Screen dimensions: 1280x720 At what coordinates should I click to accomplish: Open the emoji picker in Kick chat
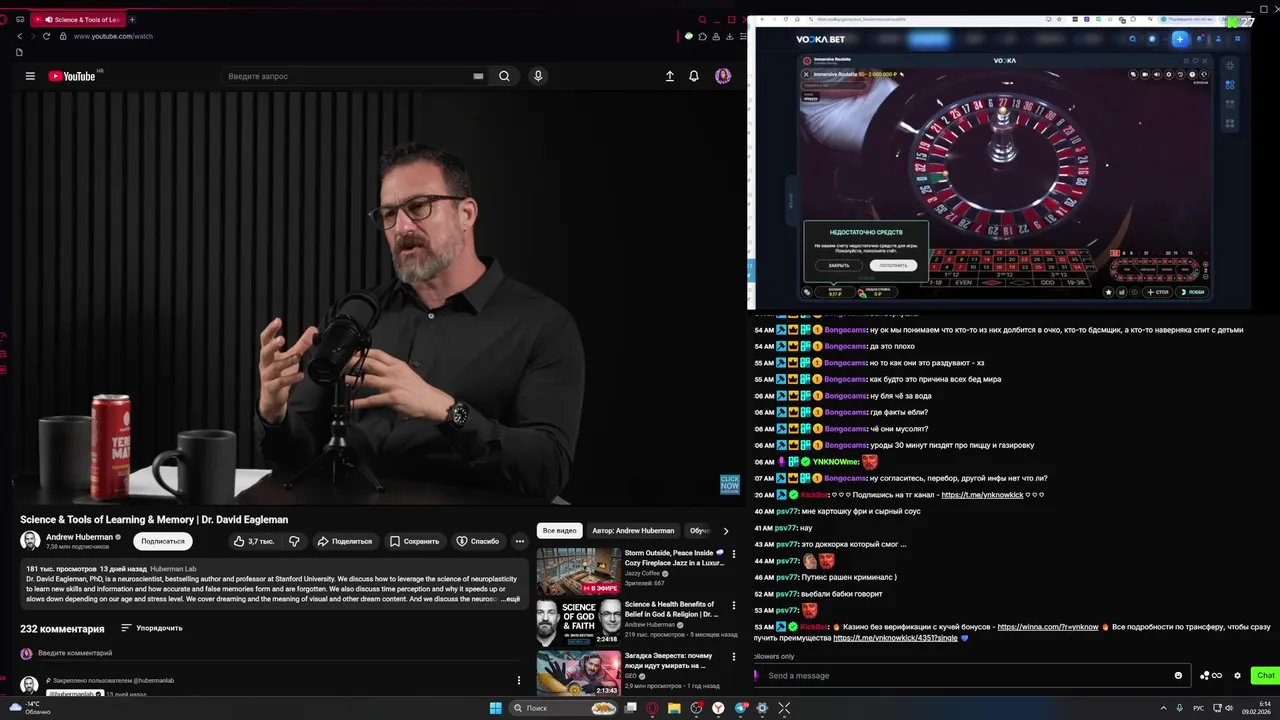coord(1178,675)
